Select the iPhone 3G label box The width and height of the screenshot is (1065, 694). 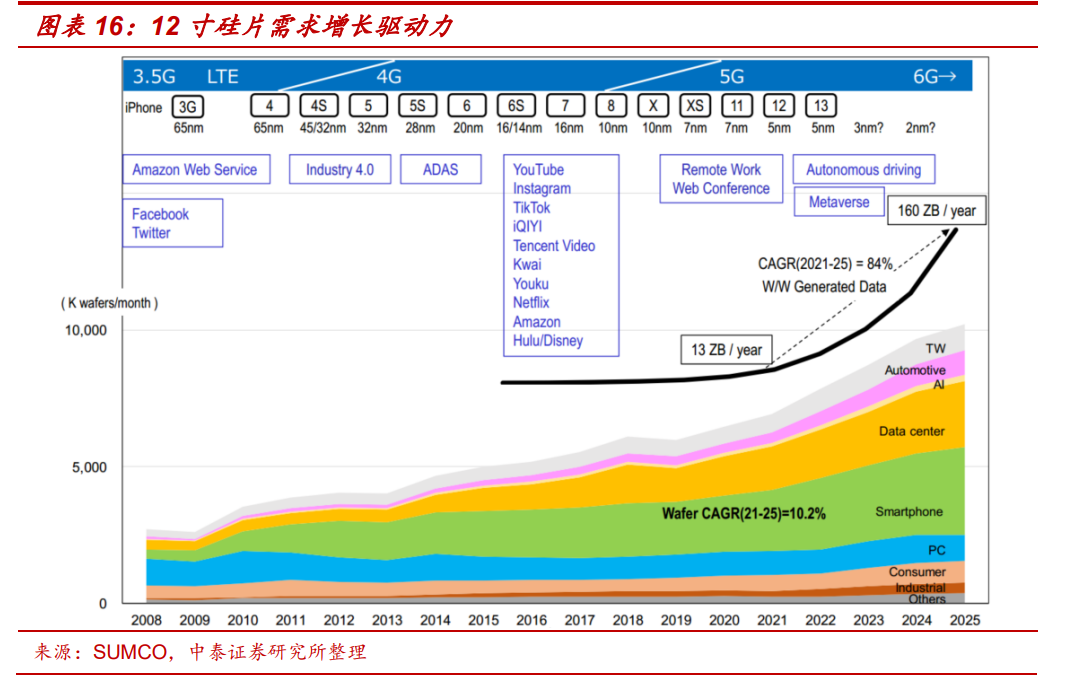point(186,105)
